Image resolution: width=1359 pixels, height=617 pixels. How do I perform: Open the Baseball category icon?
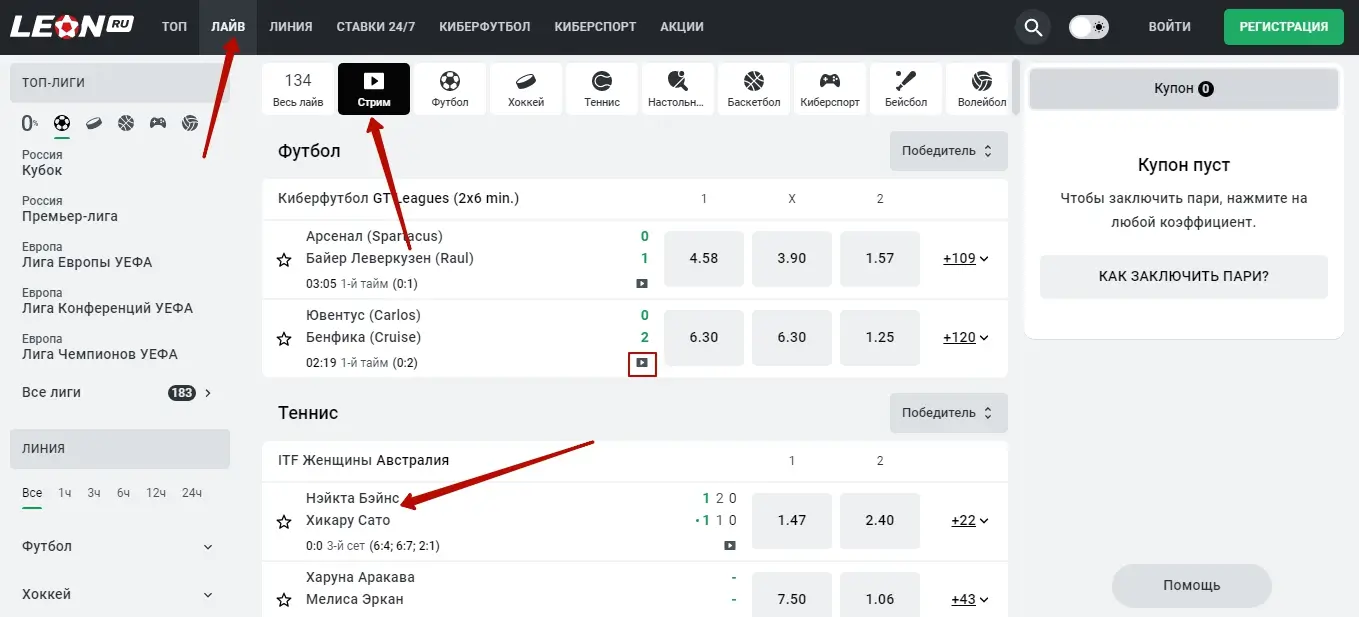[x=906, y=88]
